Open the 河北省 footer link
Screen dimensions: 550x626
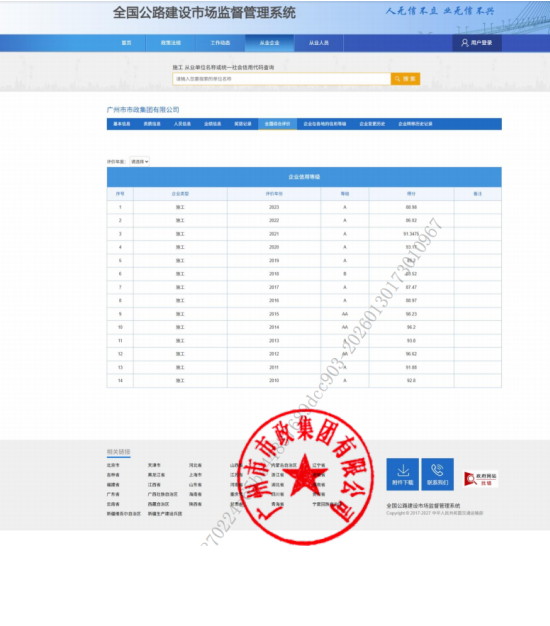(195, 465)
